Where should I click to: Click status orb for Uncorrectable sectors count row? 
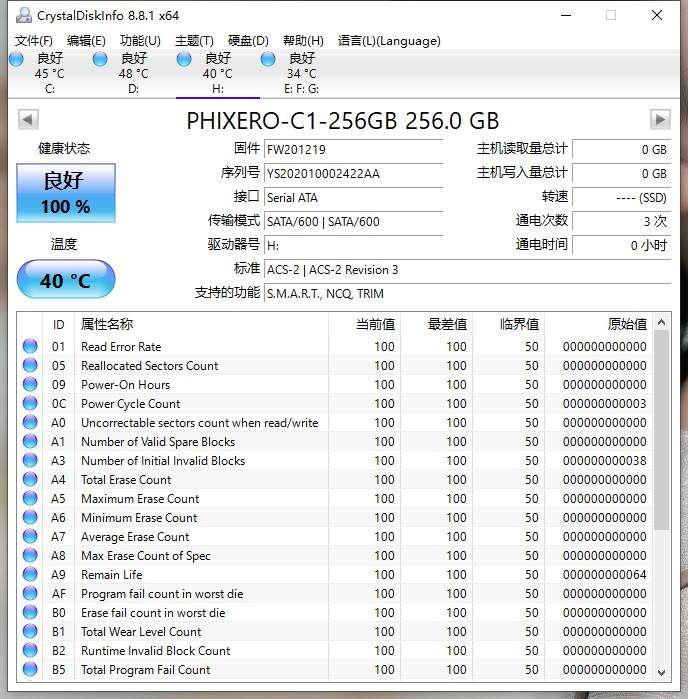click(x=30, y=423)
